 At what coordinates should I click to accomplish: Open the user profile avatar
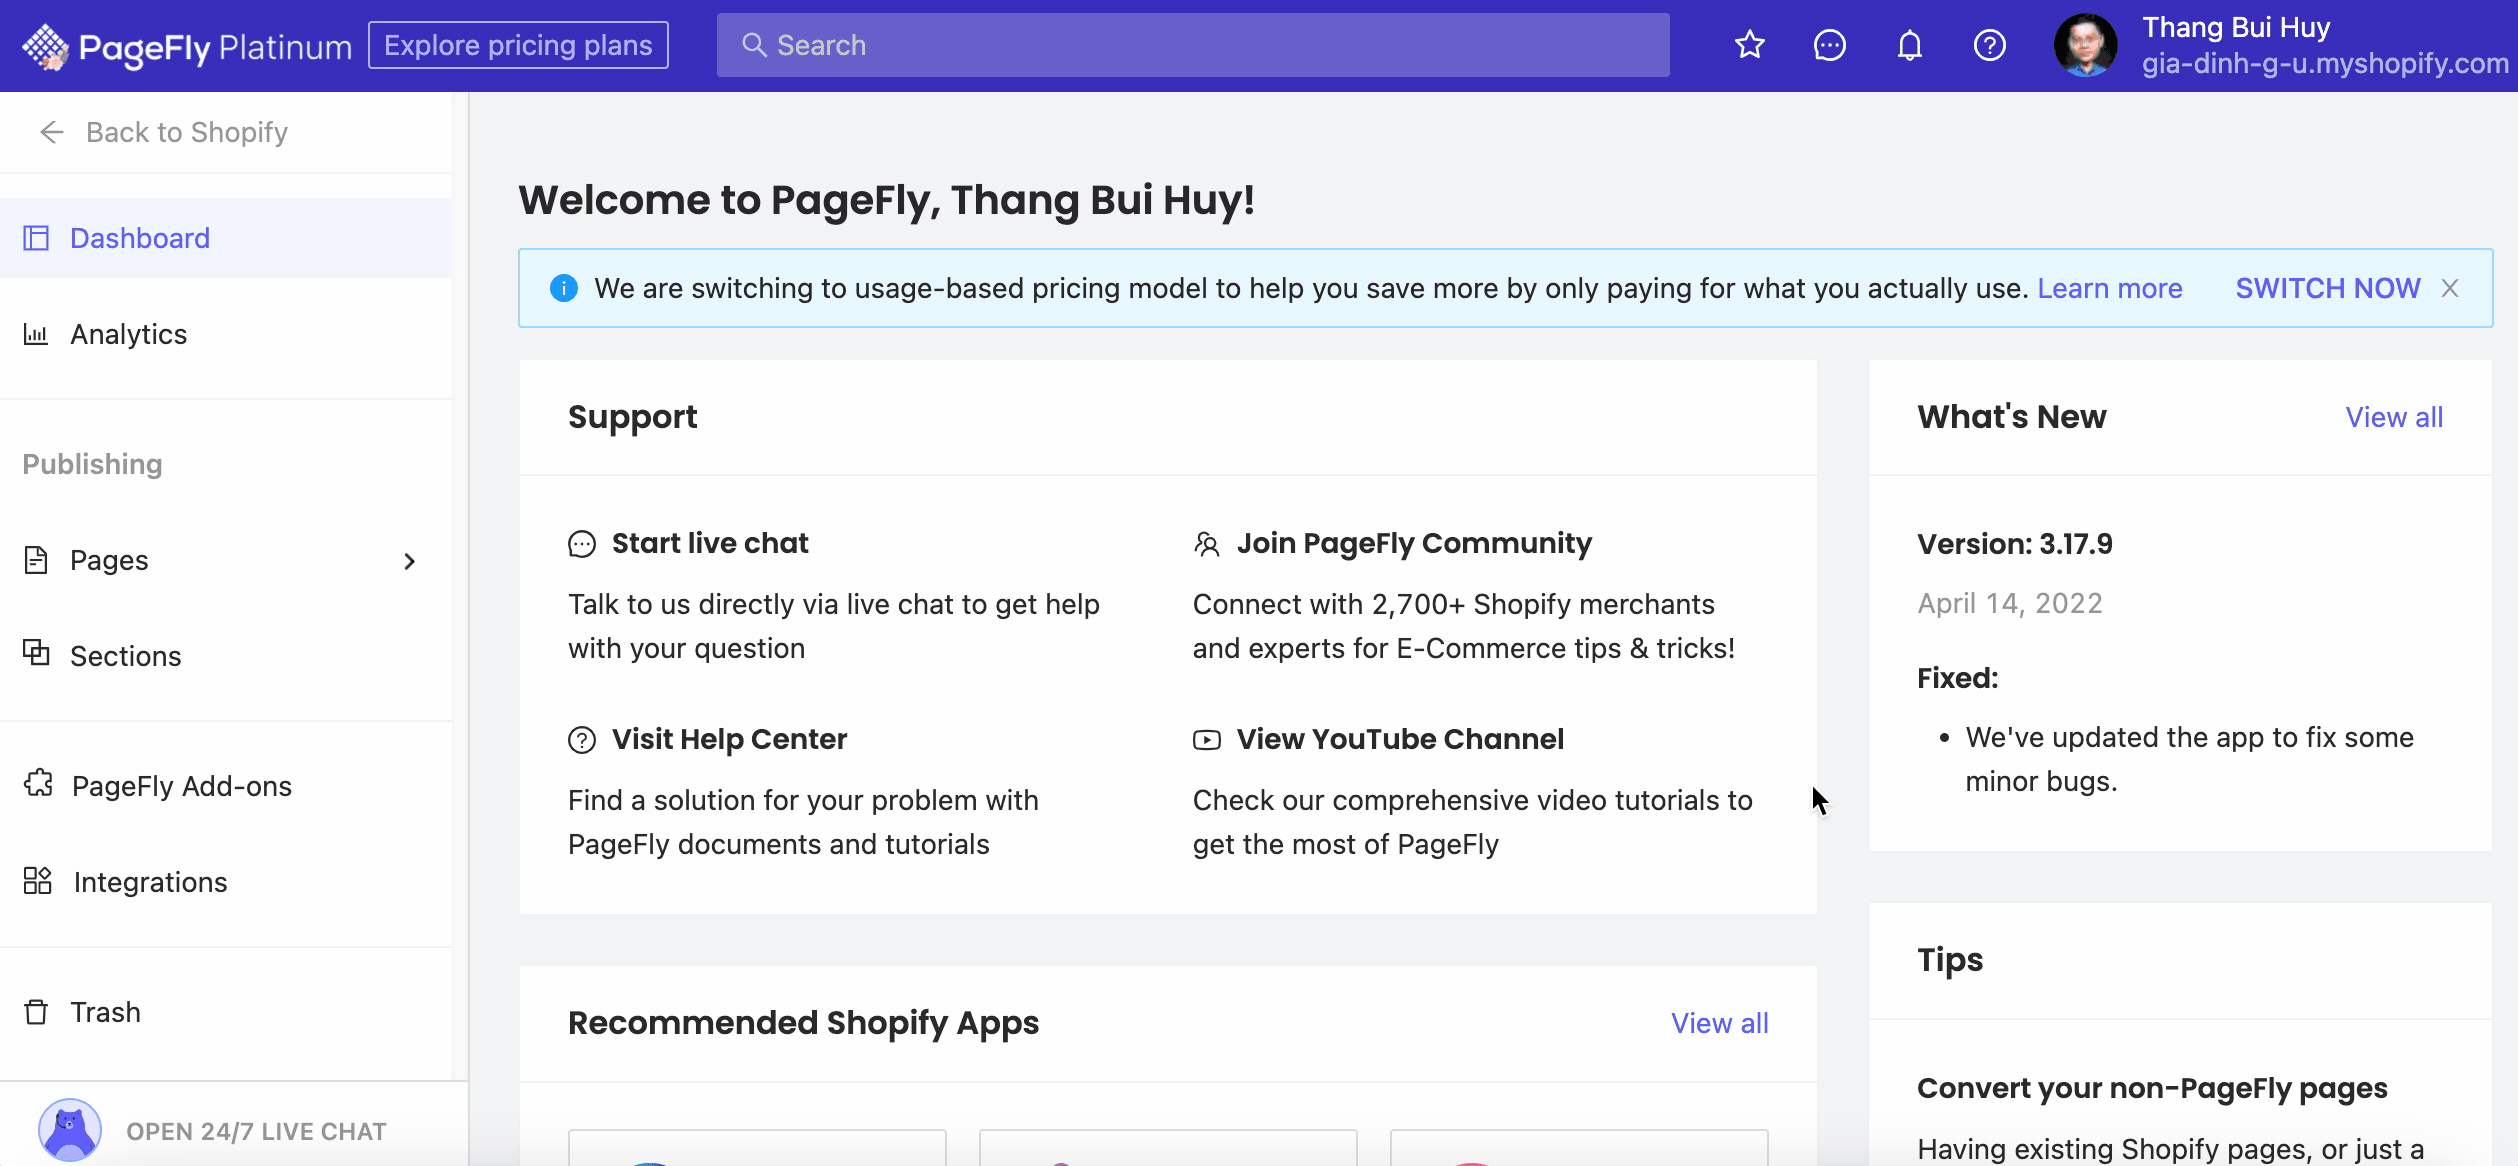(2085, 45)
